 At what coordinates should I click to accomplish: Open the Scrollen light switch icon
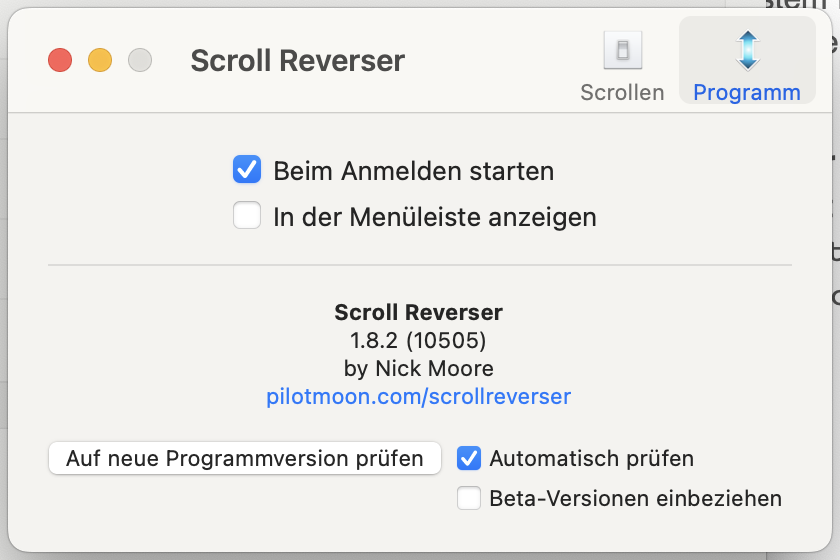pyautogui.click(x=622, y=50)
